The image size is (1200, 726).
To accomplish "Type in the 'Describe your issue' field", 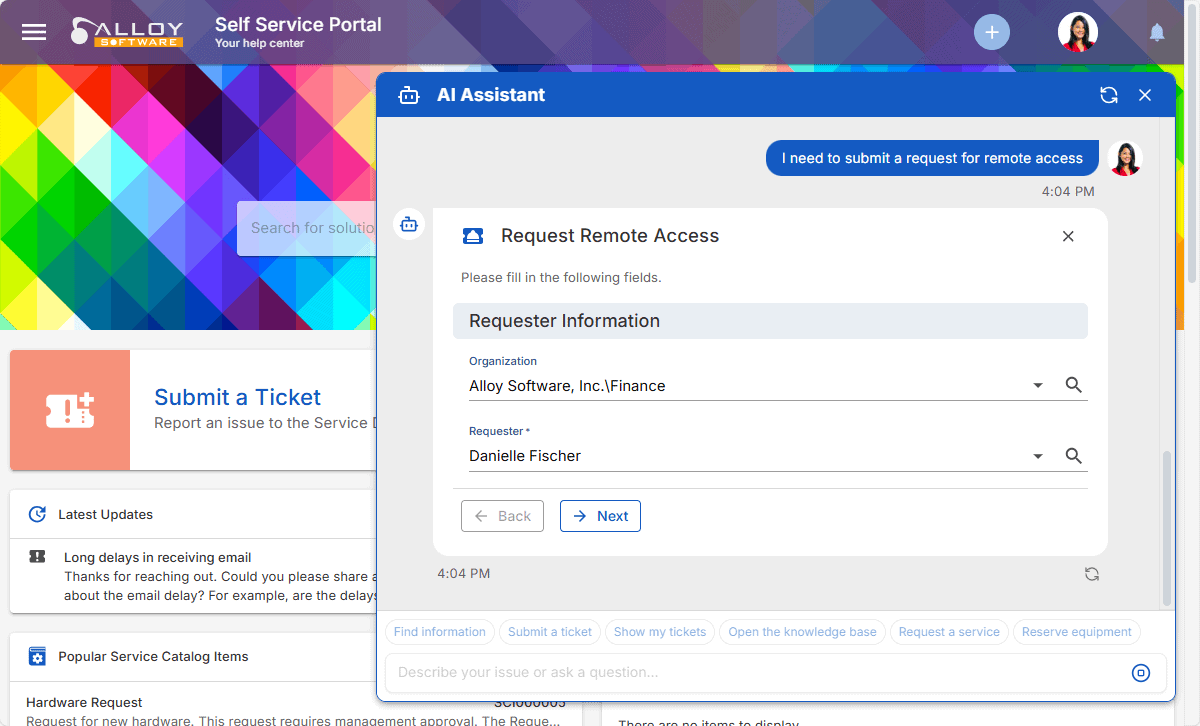I will (750, 673).
